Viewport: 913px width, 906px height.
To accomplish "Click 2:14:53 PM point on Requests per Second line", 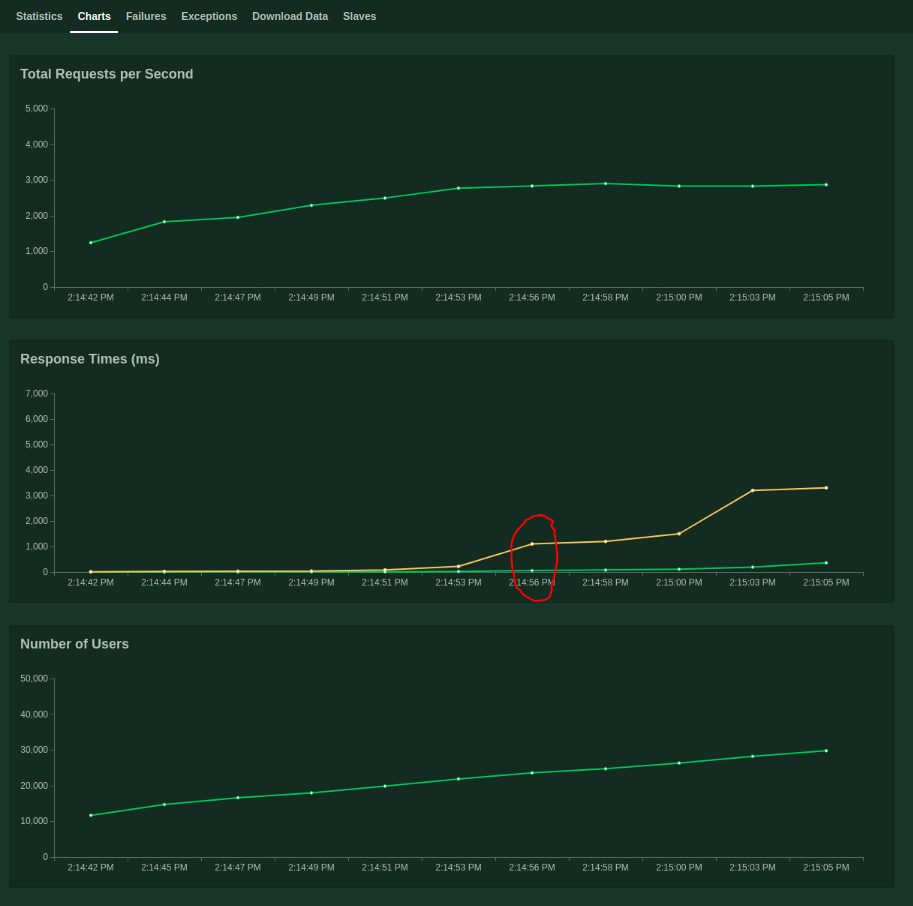I will click(458, 188).
